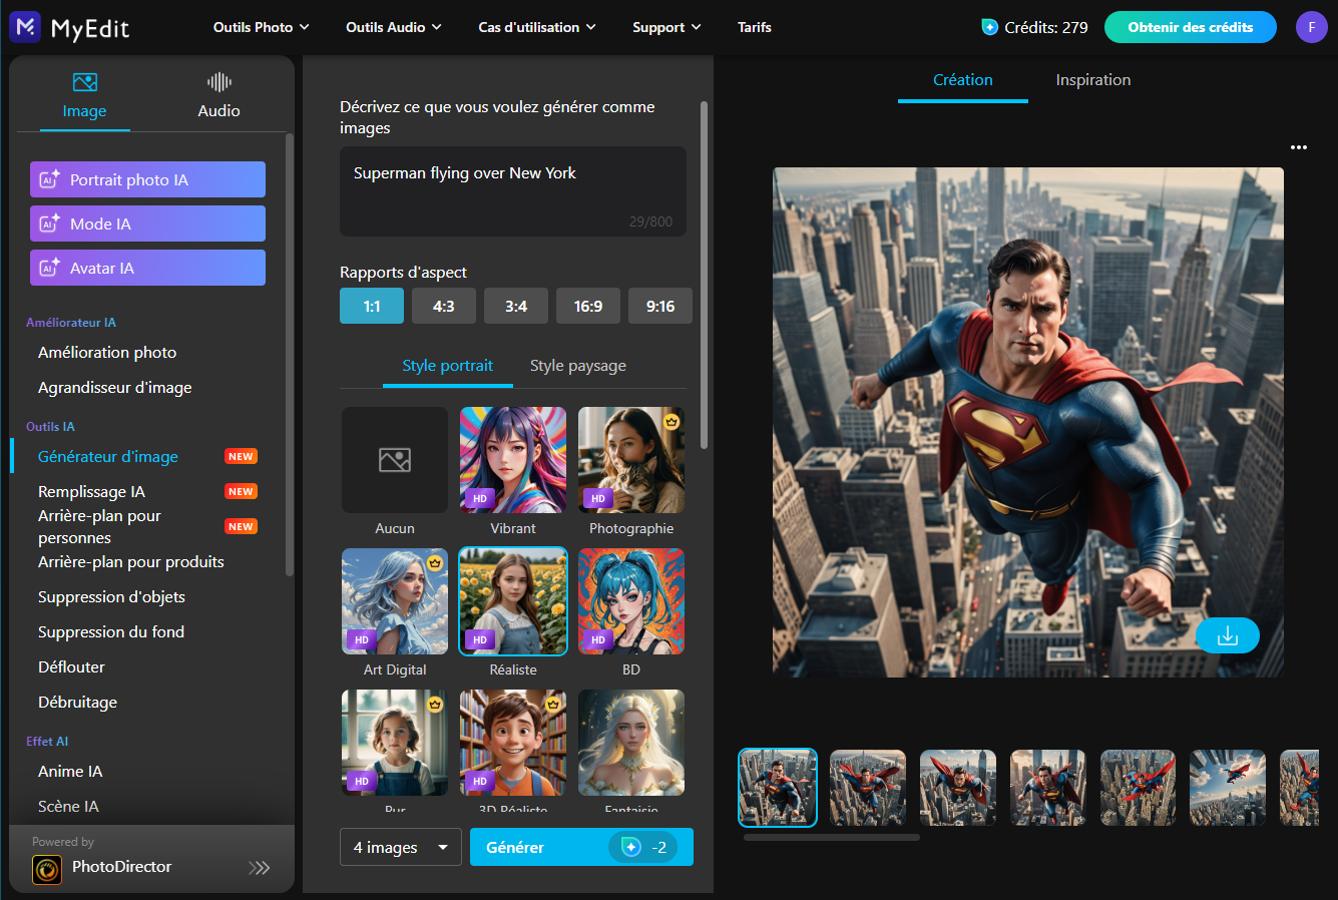Click the credit cost icon on the Générer button

point(631,847)
